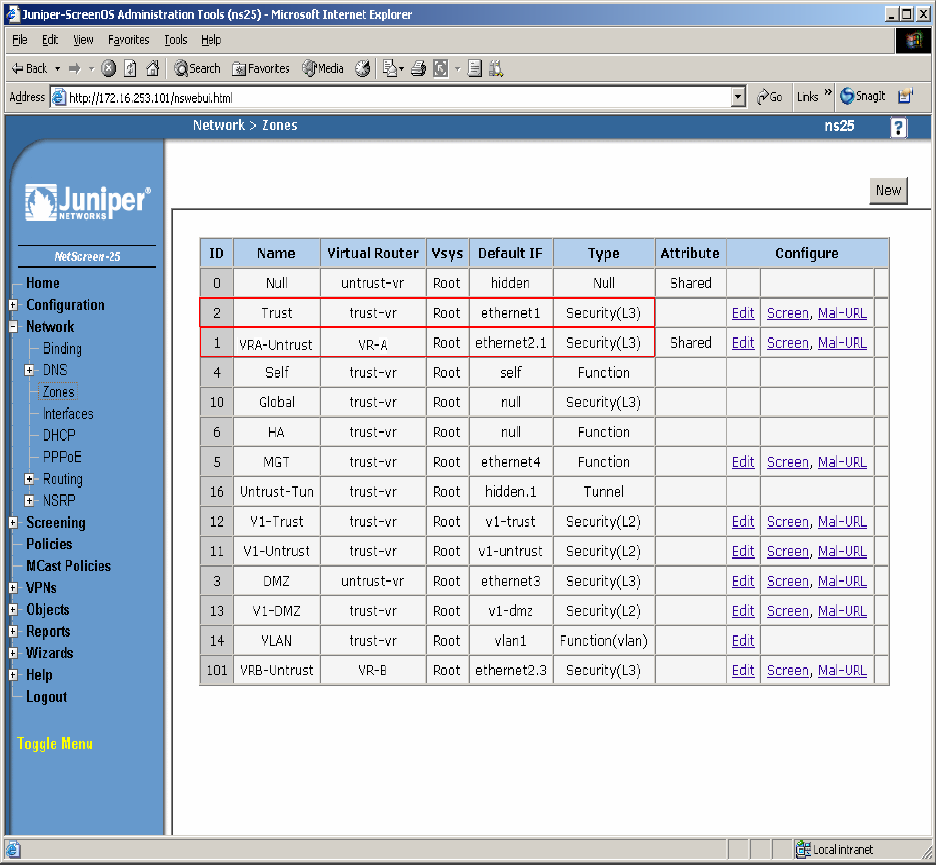936x865 pixels.
Task: Open Interfaces in the sidebar
Action: (68, 414)
